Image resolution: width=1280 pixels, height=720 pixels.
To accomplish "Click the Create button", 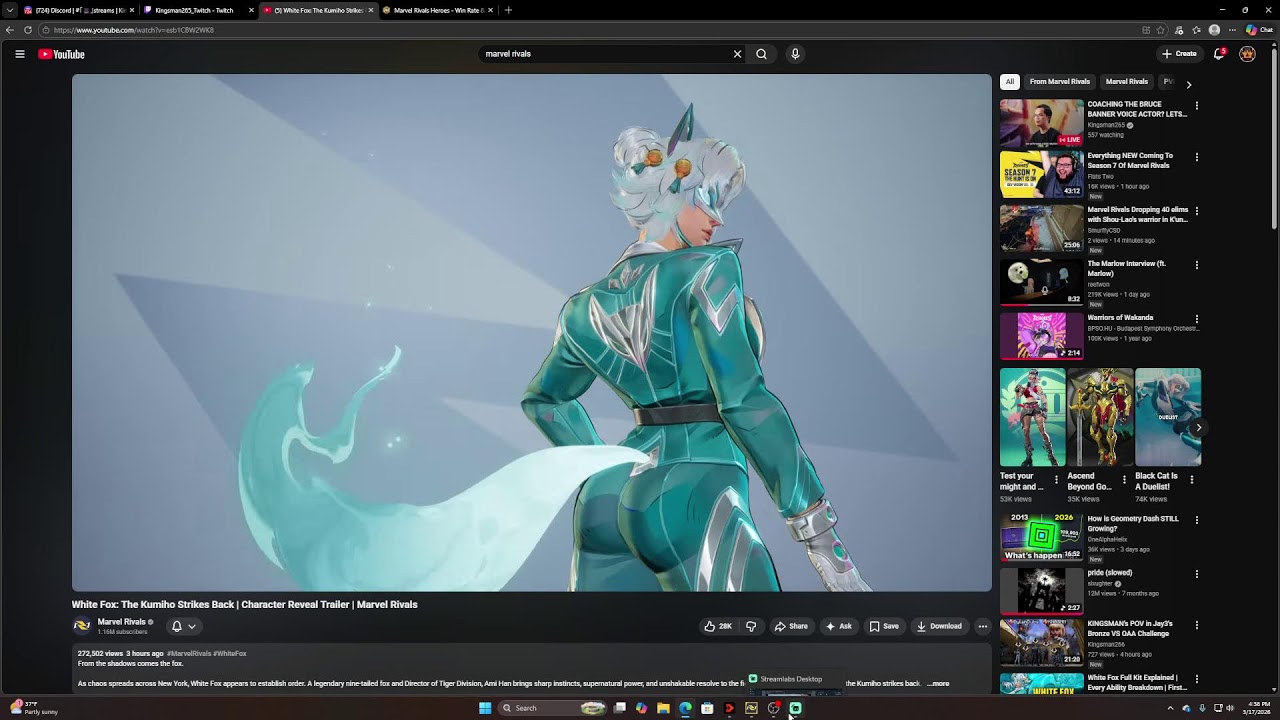I will (1179, 54).
